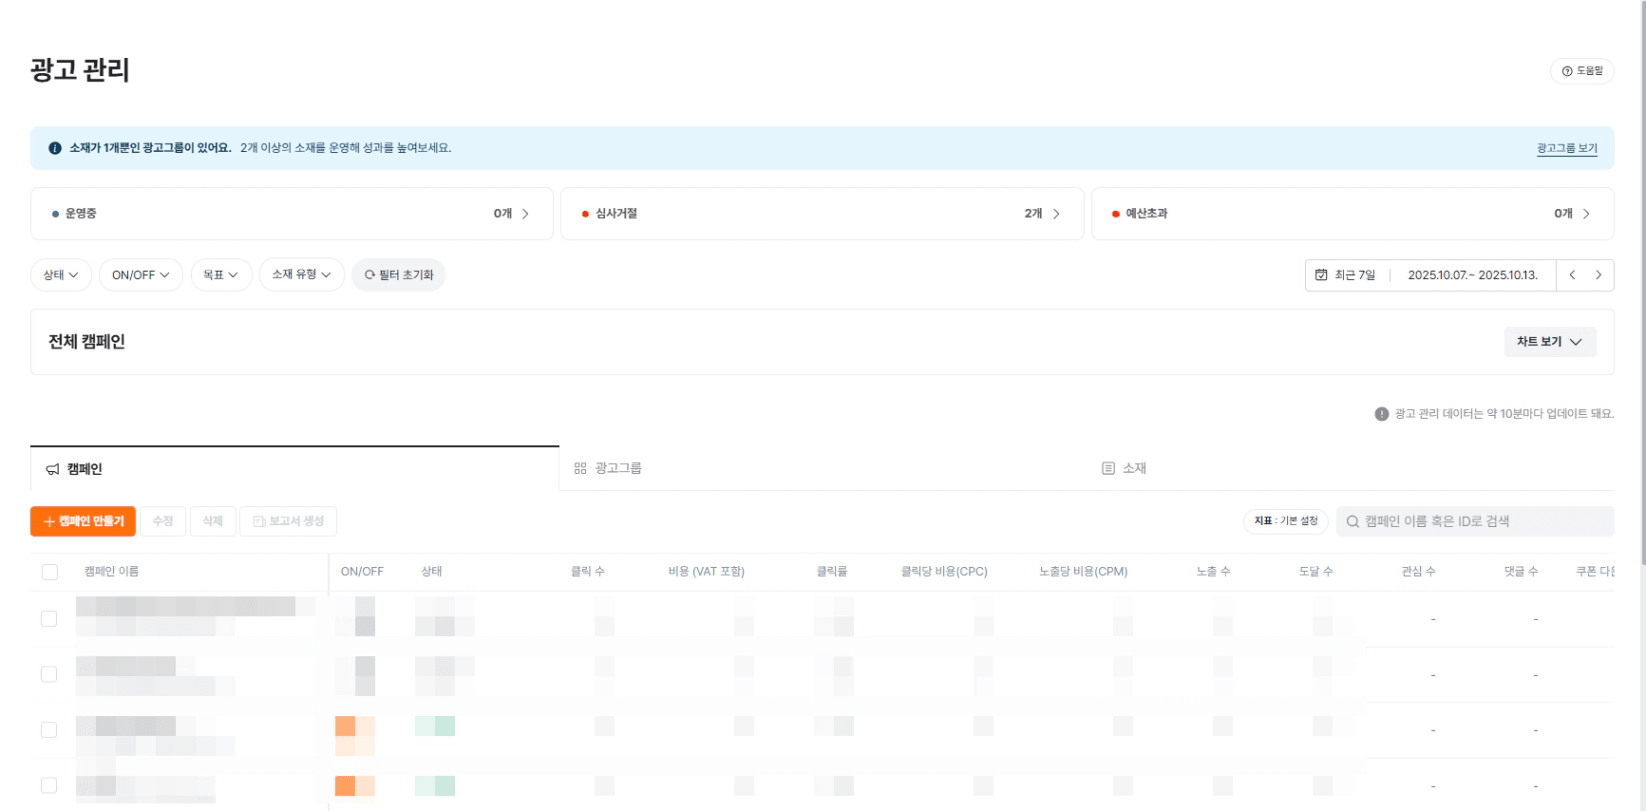The image size is (1646, 811).
Task: Open 심사거절 status card arrow
Action: tap(1056, 214)
